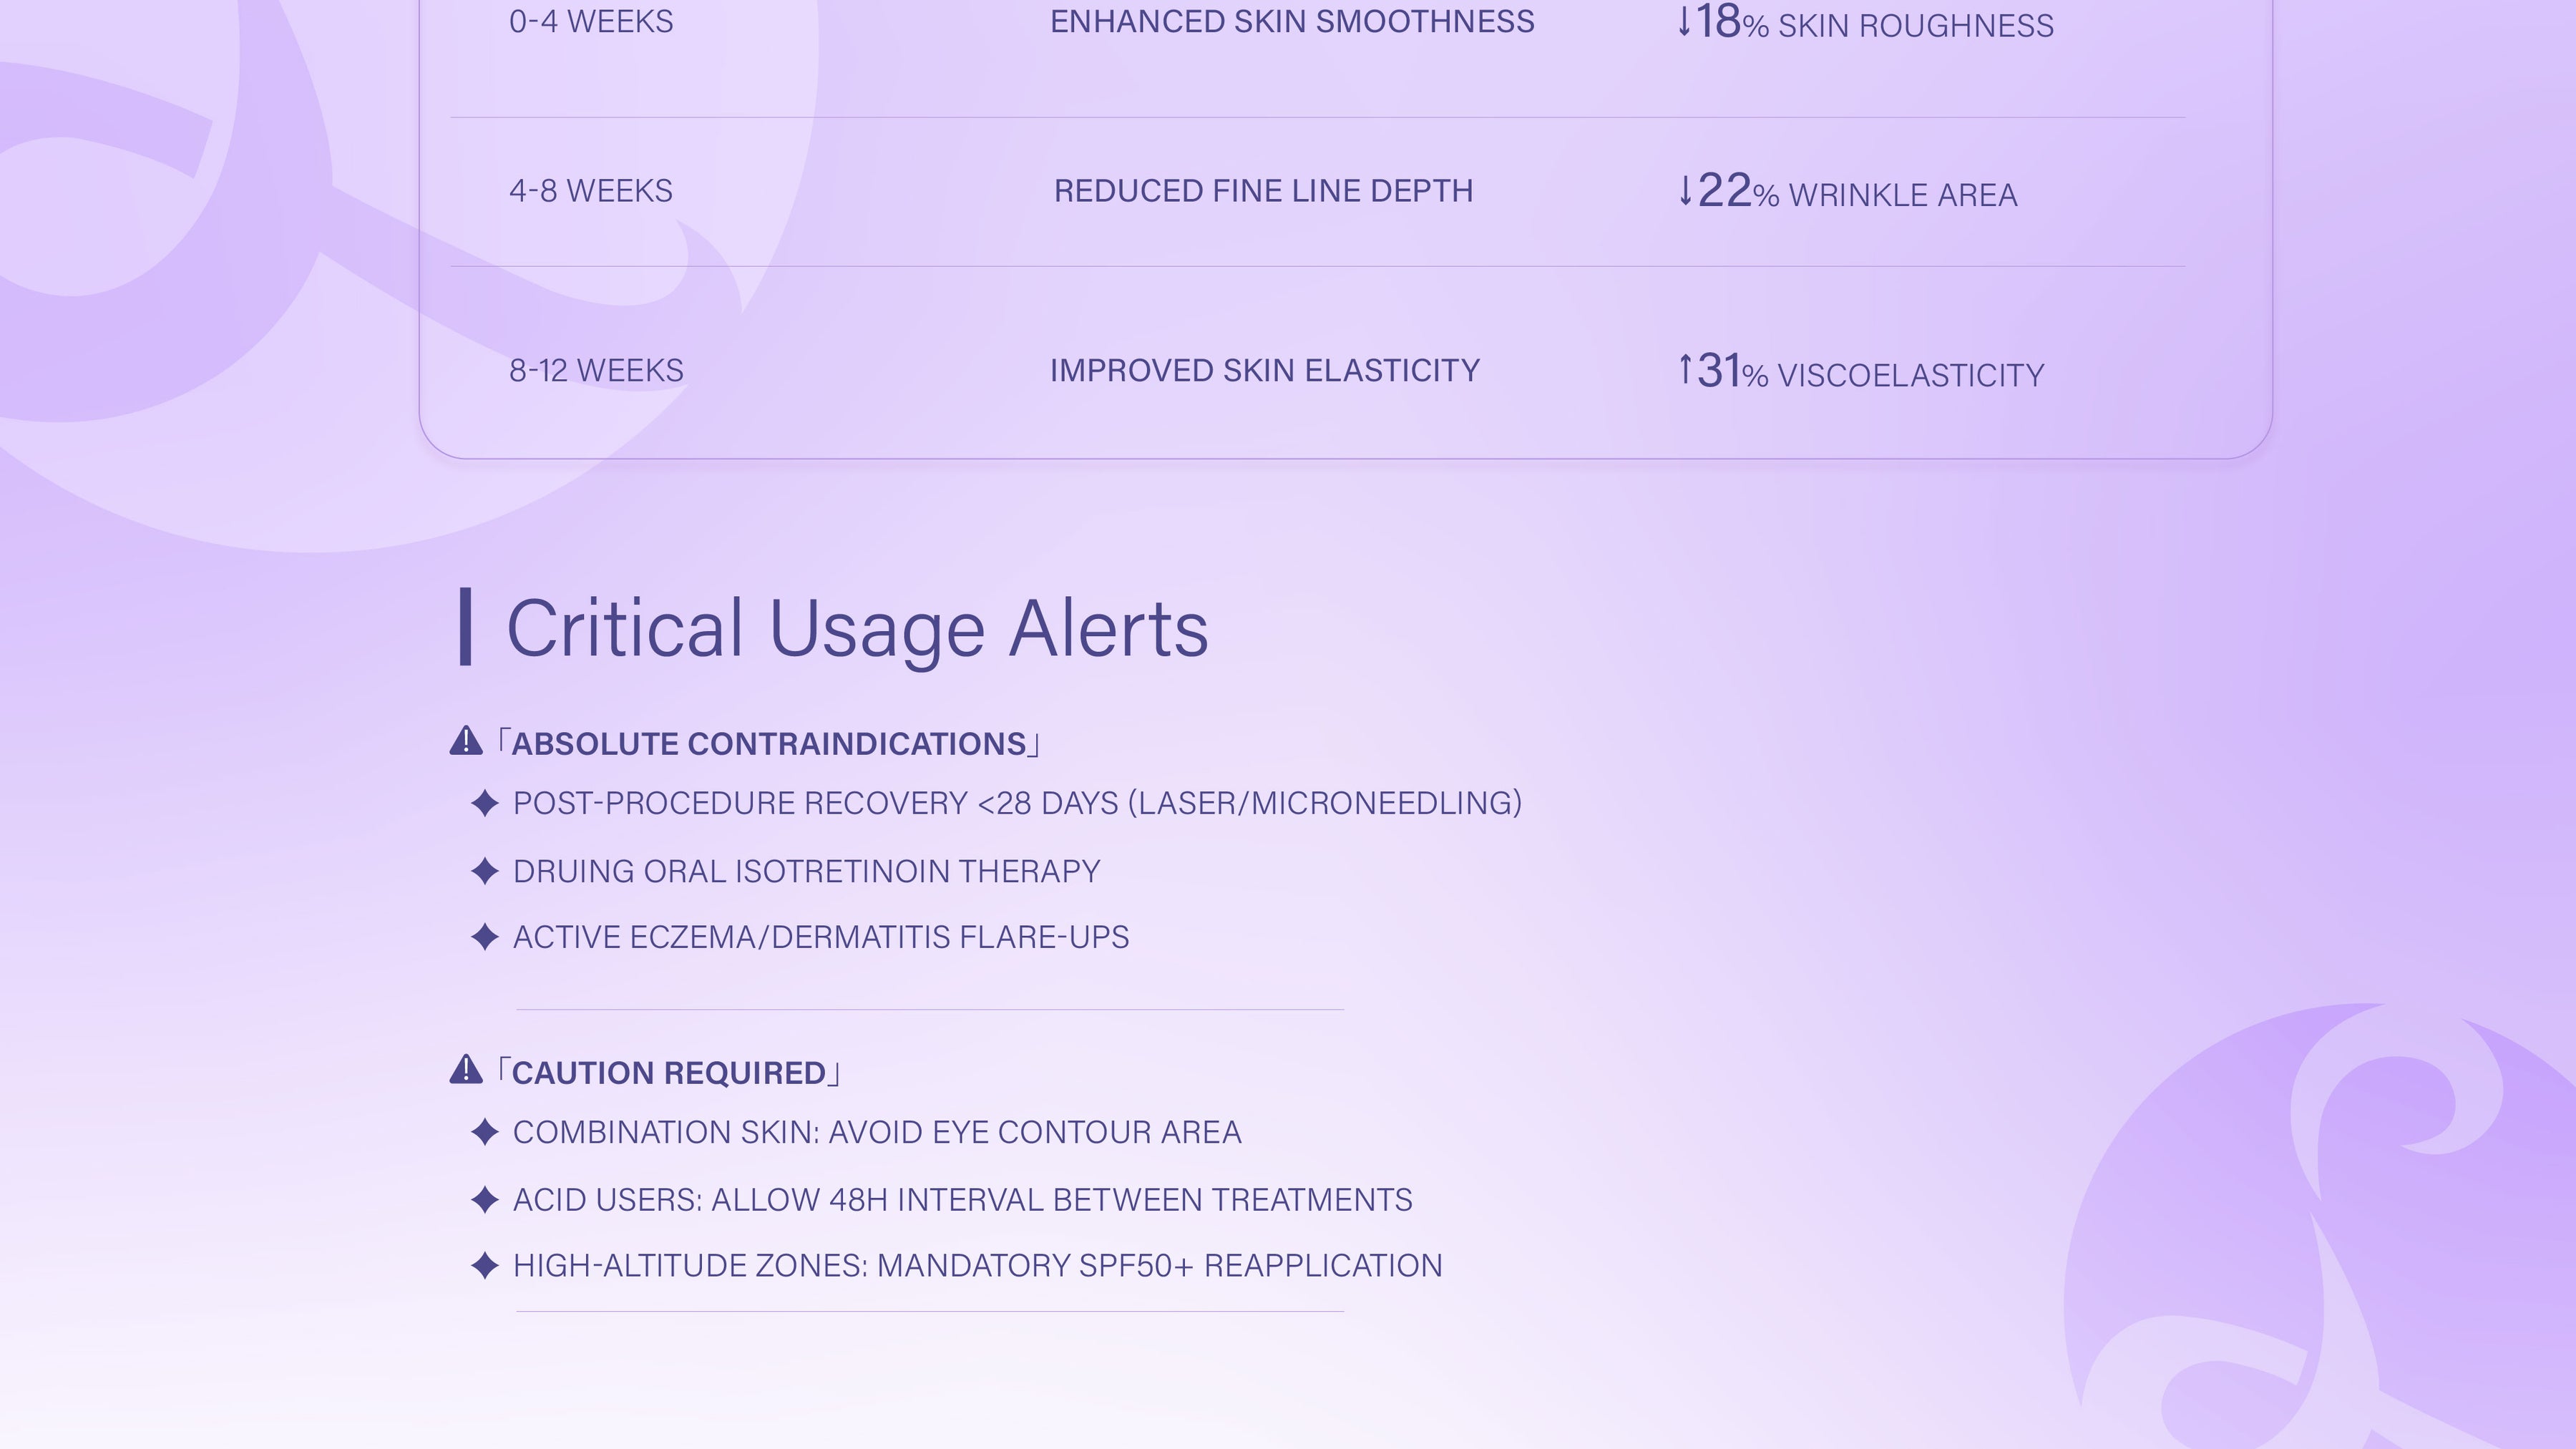Viewport: 2576px width, 1449px height.
Task: Click star bullet beside High-Altitude Zones line
Action: (485, 1265)
